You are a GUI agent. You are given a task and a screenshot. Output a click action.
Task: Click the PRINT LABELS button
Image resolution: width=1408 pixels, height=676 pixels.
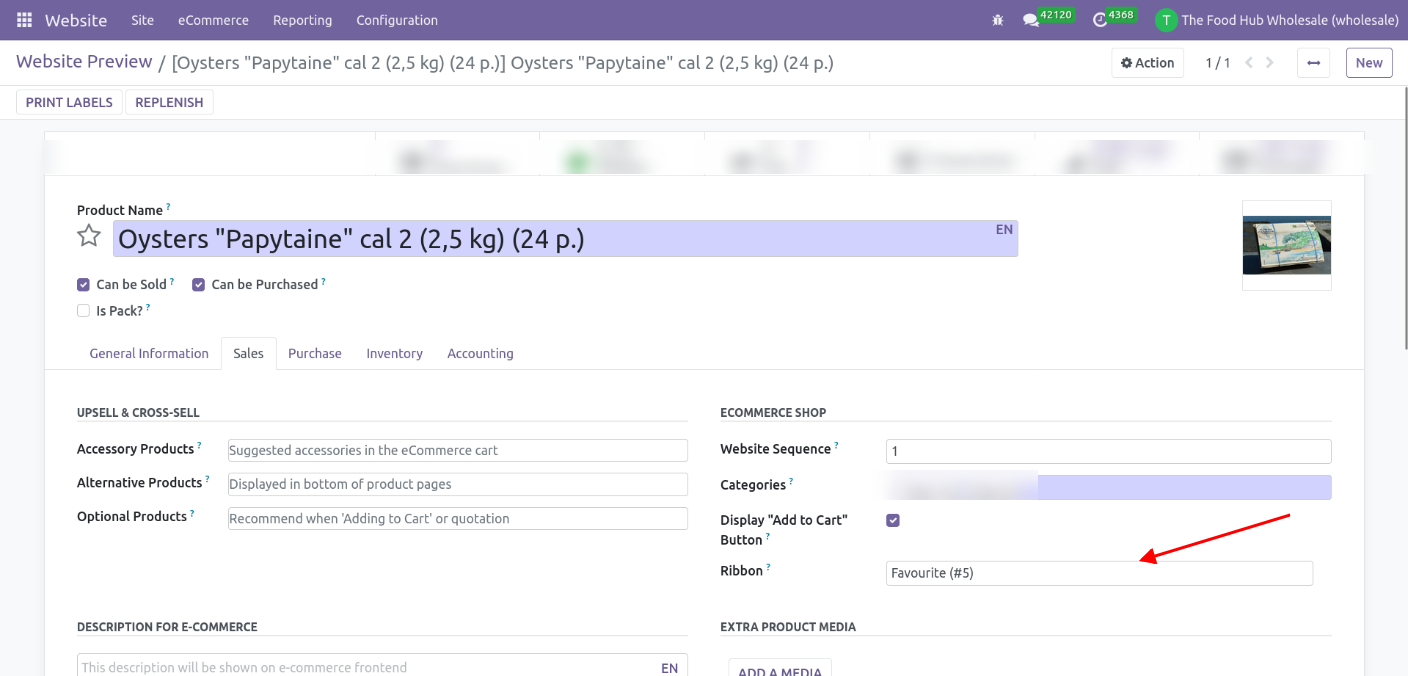(x=69, y=102)
